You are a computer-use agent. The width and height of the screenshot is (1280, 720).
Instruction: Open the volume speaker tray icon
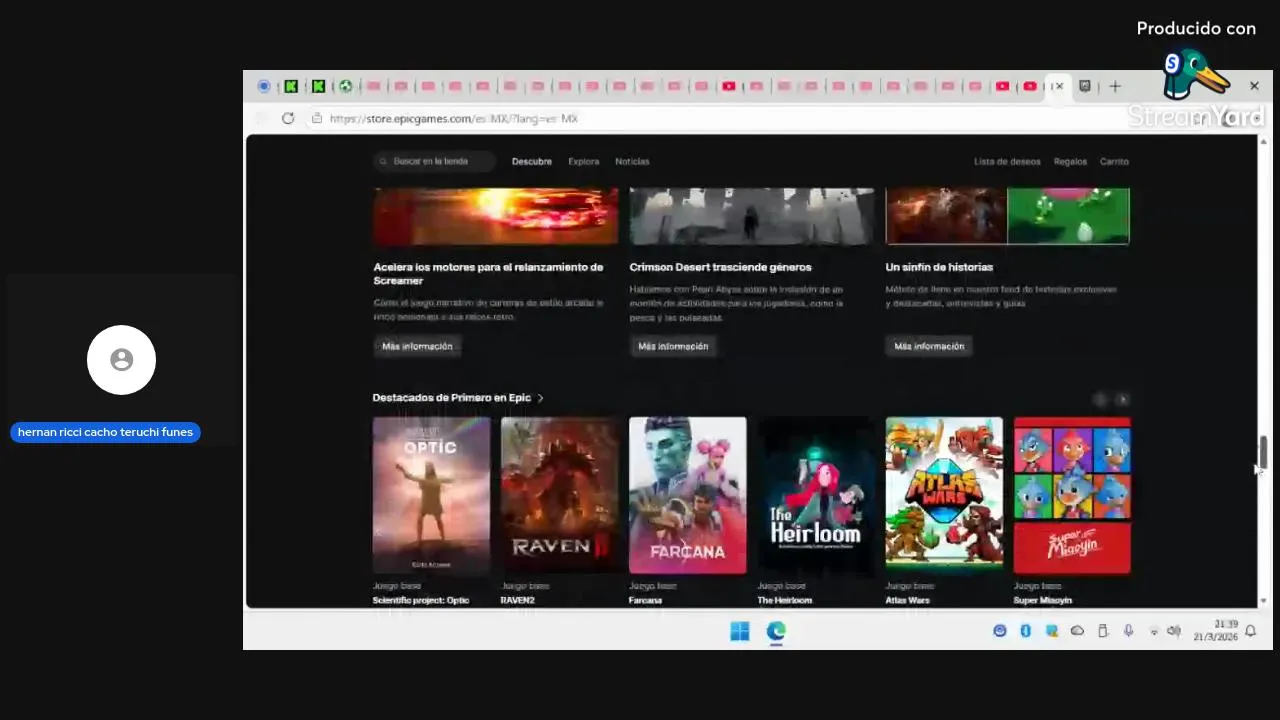pyautogui.click(x=1174, y=631)
